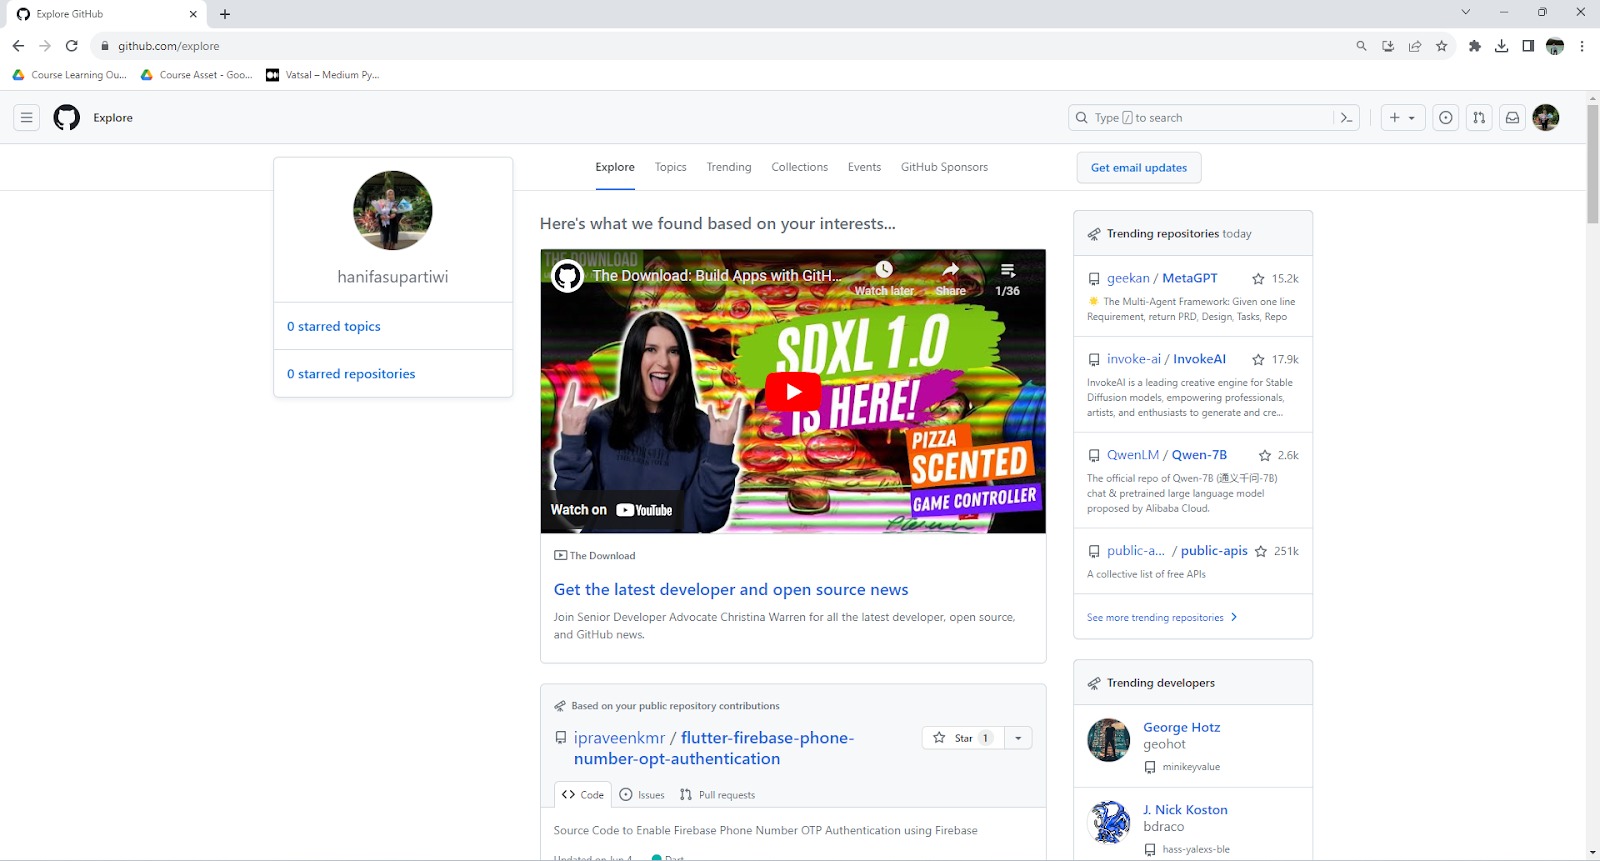Open the browser extensions puzzle icon
Viewport: 1600px width, 861px height.
pyautogui.click(x=1474, y=46)
